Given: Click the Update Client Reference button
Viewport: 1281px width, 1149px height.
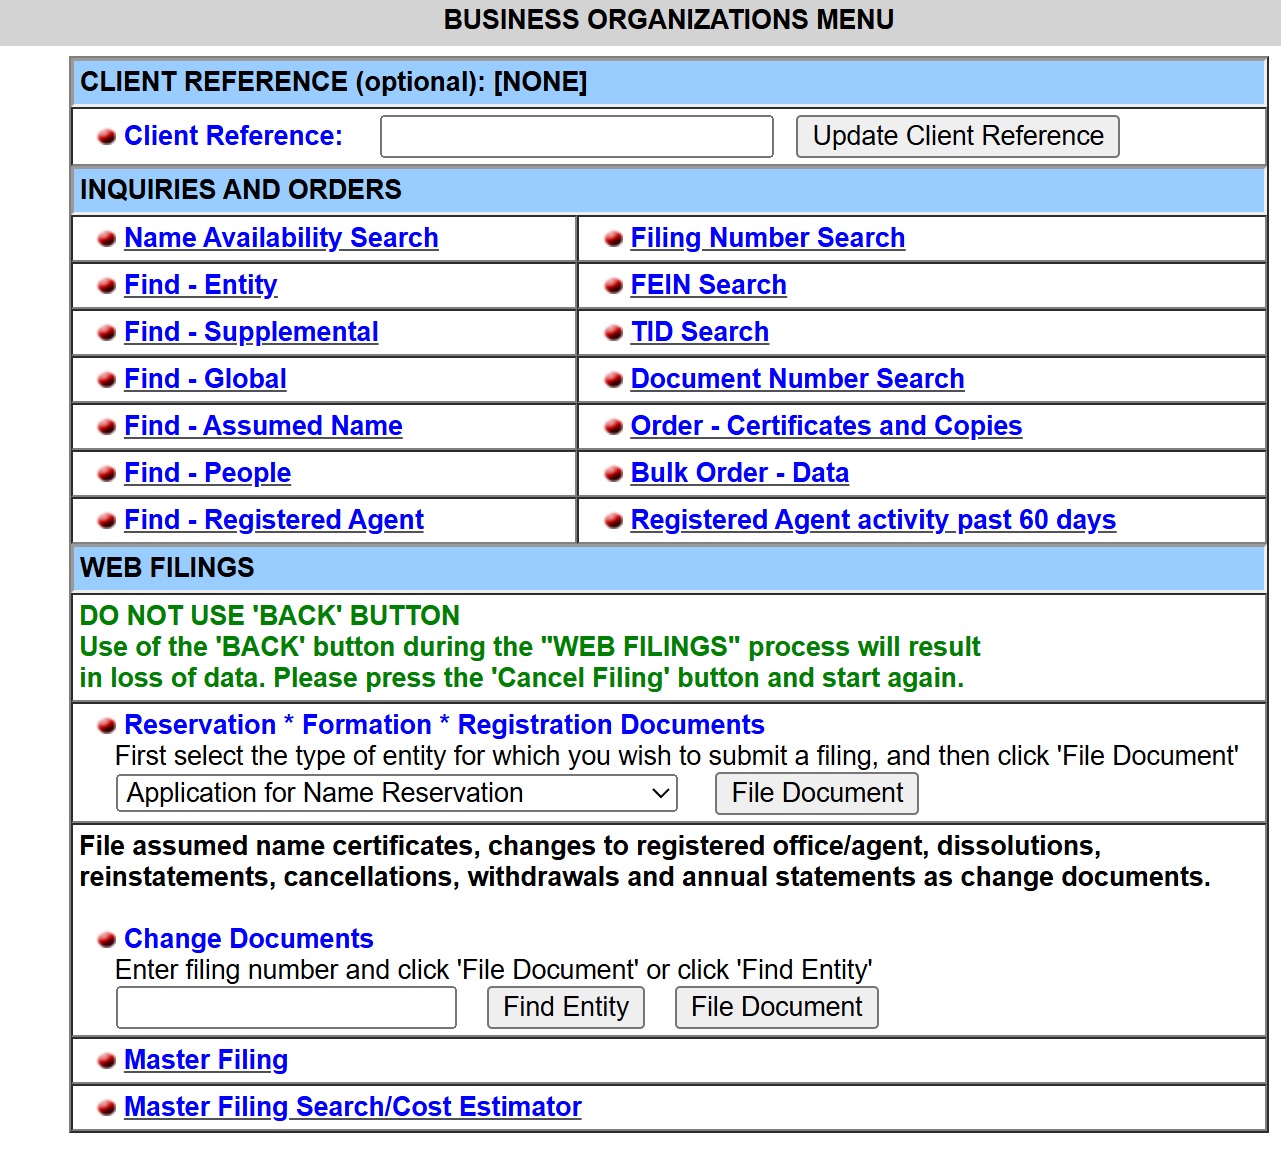Looking at the screenshot, I should click(x=956, y=136).
